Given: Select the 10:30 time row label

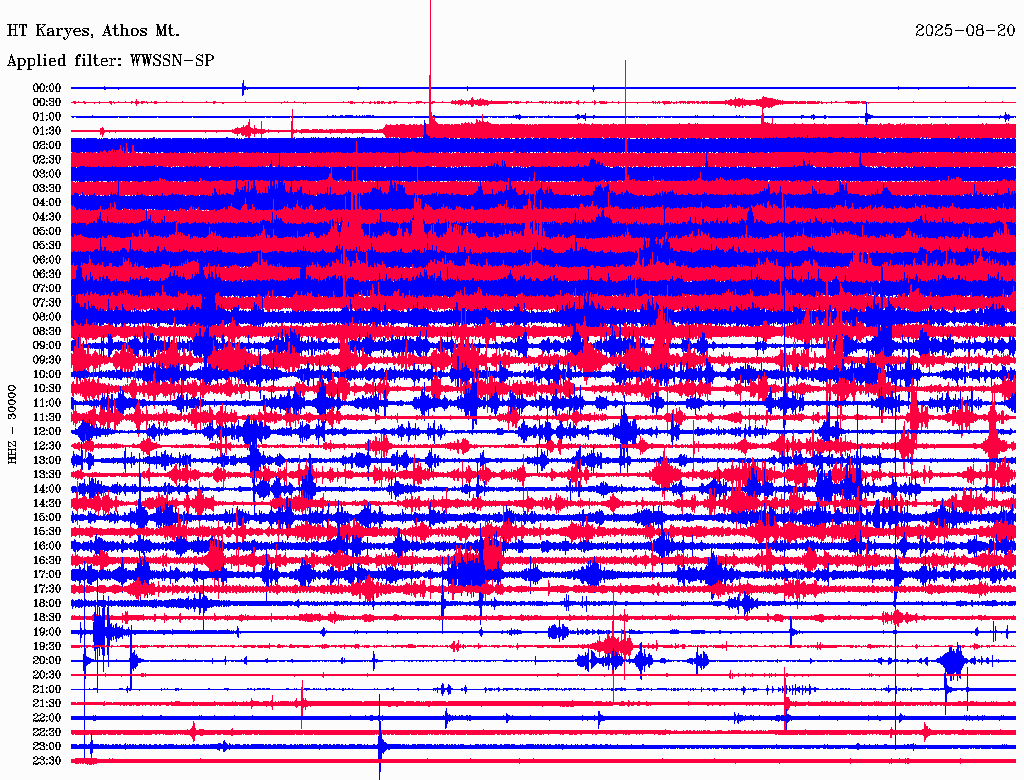Looking at the screenshot, I should 47,389.
